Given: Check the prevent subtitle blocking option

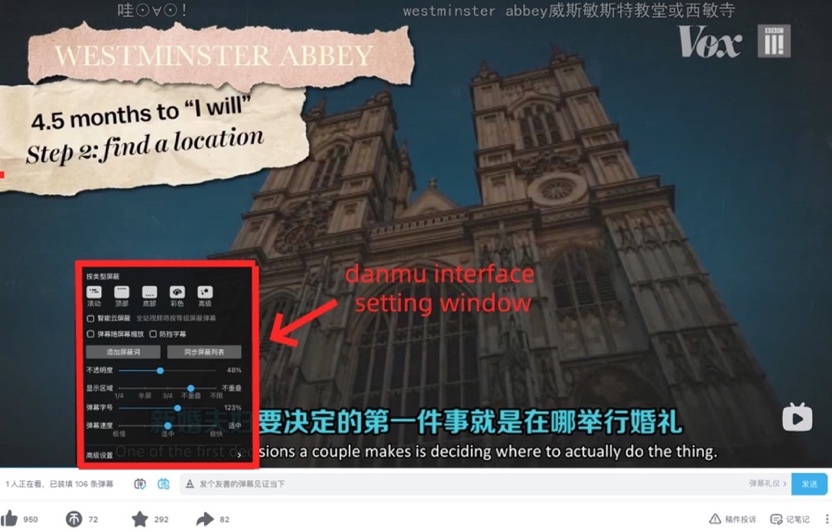Looking at the screenshot, I should pos(153,334).
